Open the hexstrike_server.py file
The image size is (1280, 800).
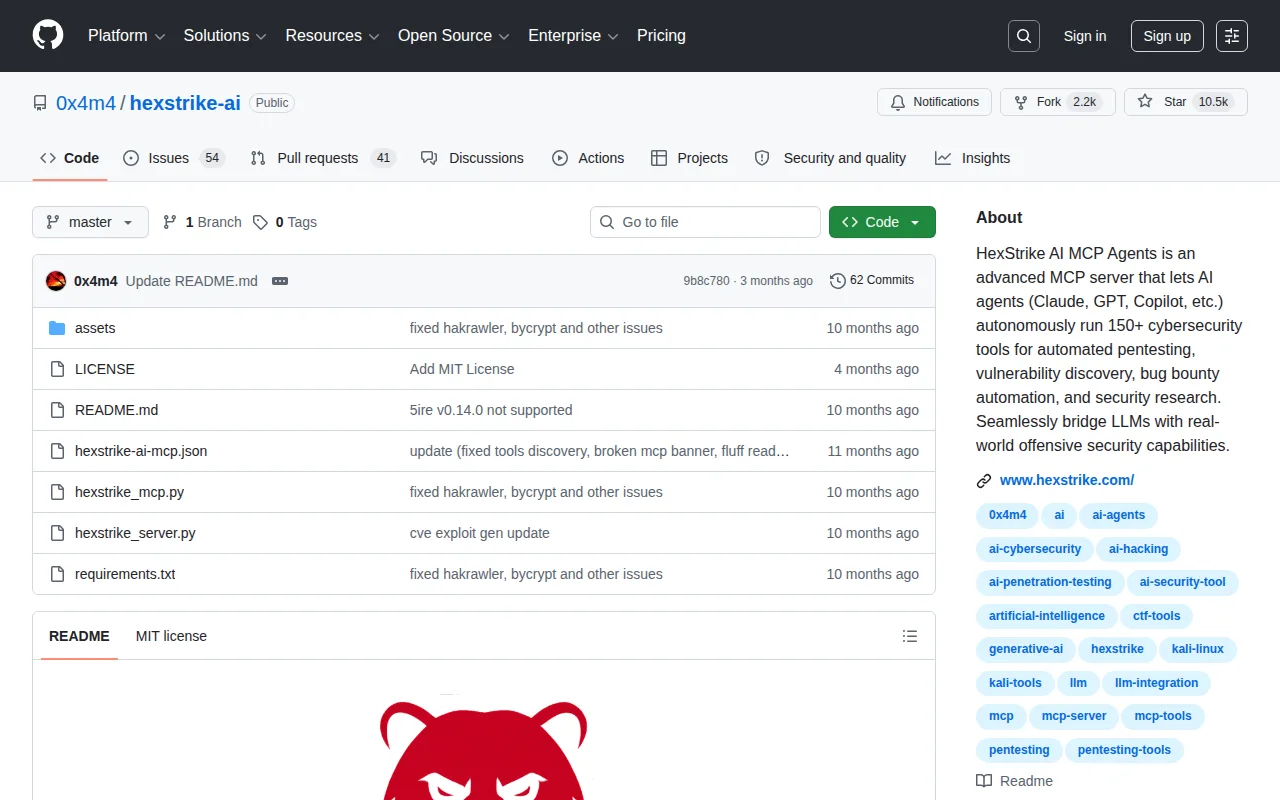coord(135,533)
